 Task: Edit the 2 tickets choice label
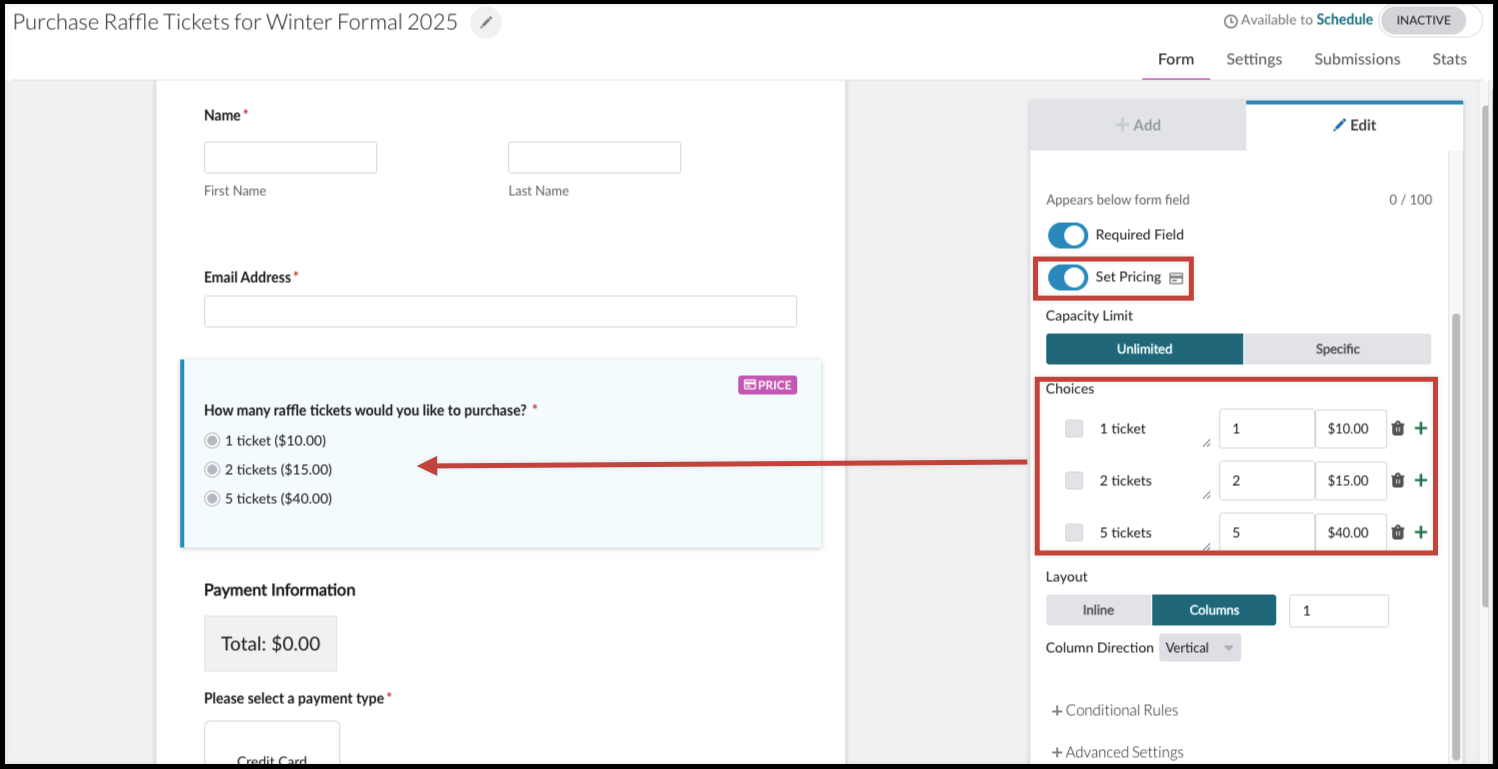(1152, 480)
